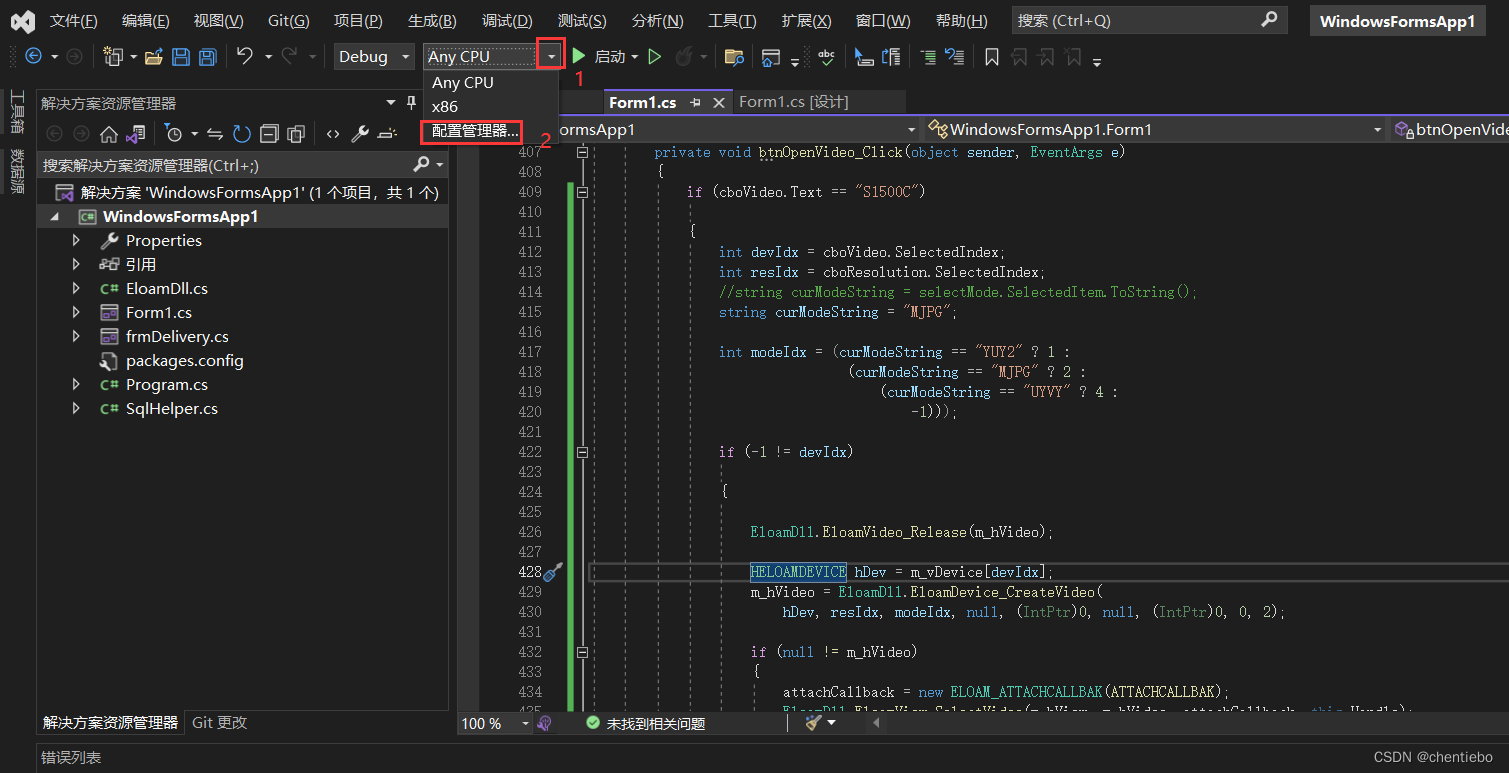Pin the Solution Explorer panel
Viewport: 1509px width, 773px height.
tap(413, 103)
